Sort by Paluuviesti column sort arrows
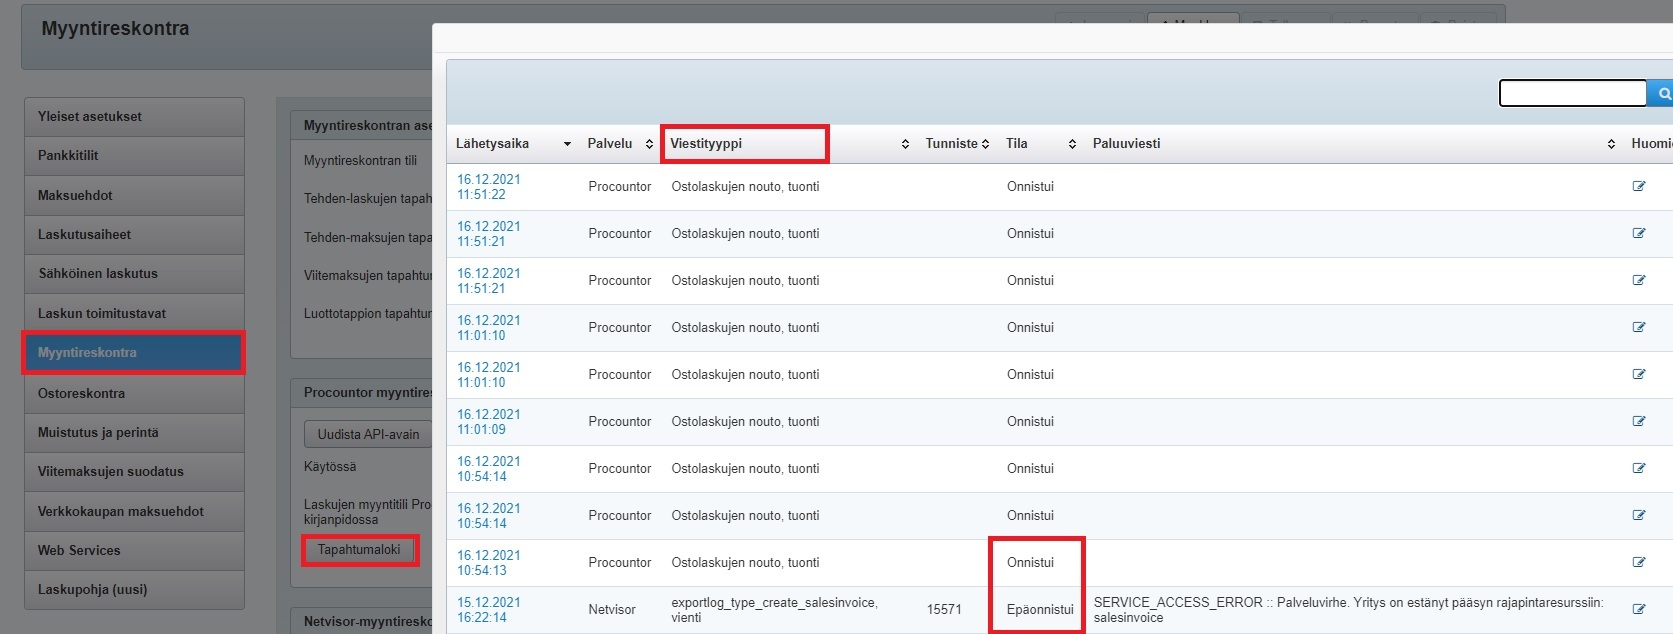 [x=1610, y=144]
